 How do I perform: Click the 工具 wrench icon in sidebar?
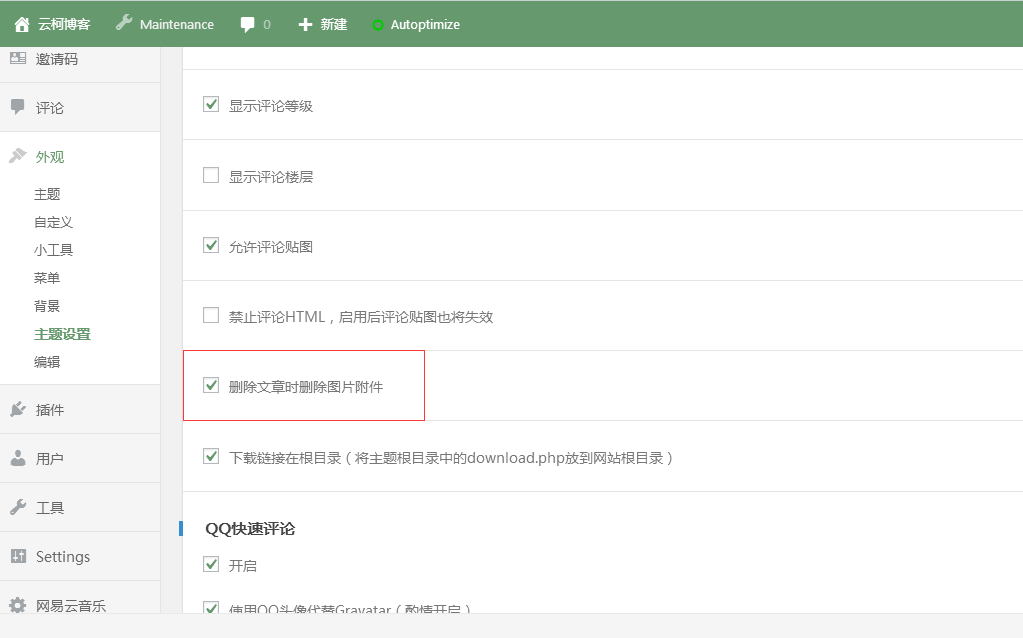click(18, 507)
